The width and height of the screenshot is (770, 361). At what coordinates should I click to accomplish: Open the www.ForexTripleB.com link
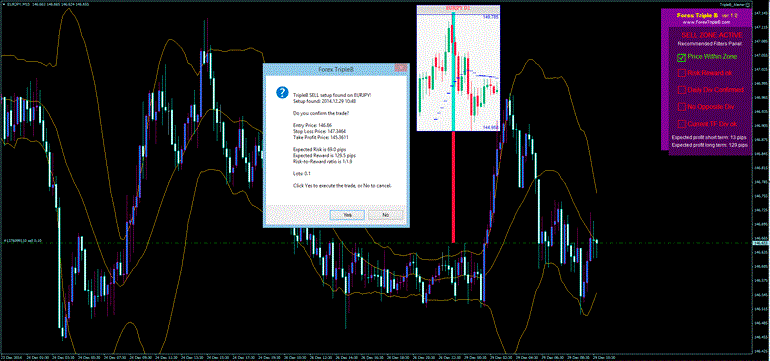(x=706, y=22)
